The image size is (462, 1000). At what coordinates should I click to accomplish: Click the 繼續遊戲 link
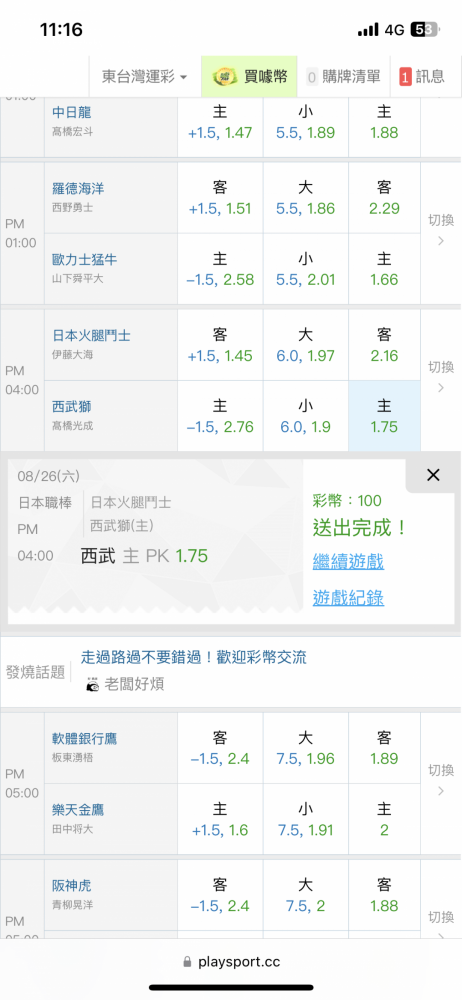coord(348,562)
